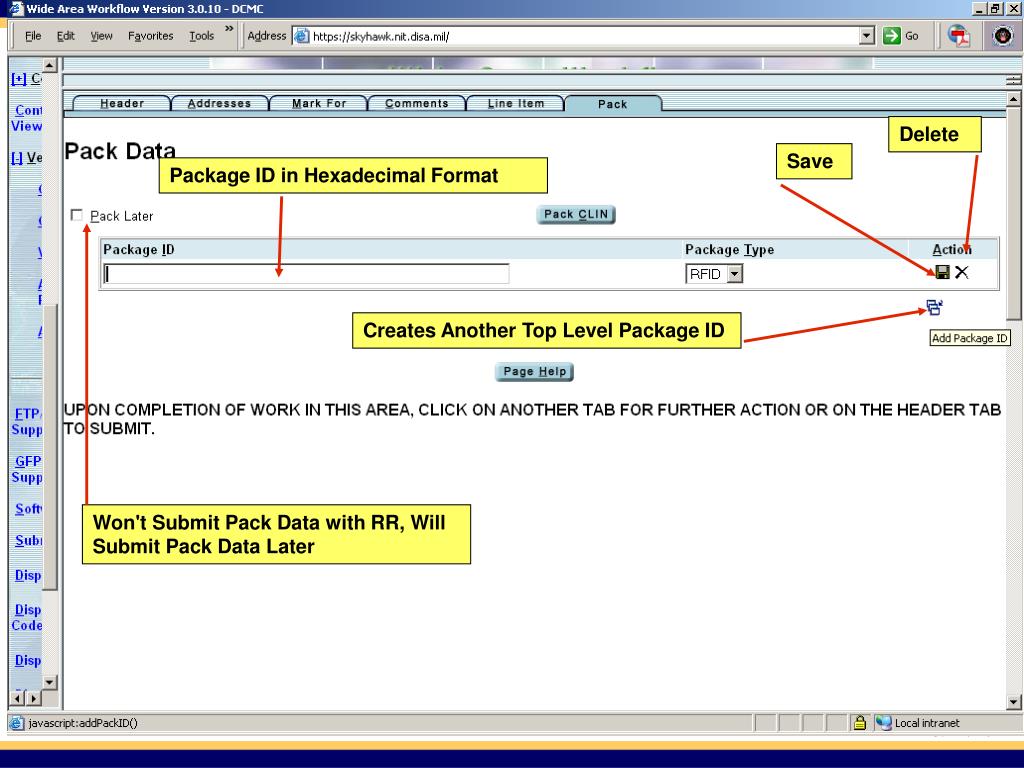Open the Header tab
This screenshot has height=768, width=1024.
coord(122,103)
